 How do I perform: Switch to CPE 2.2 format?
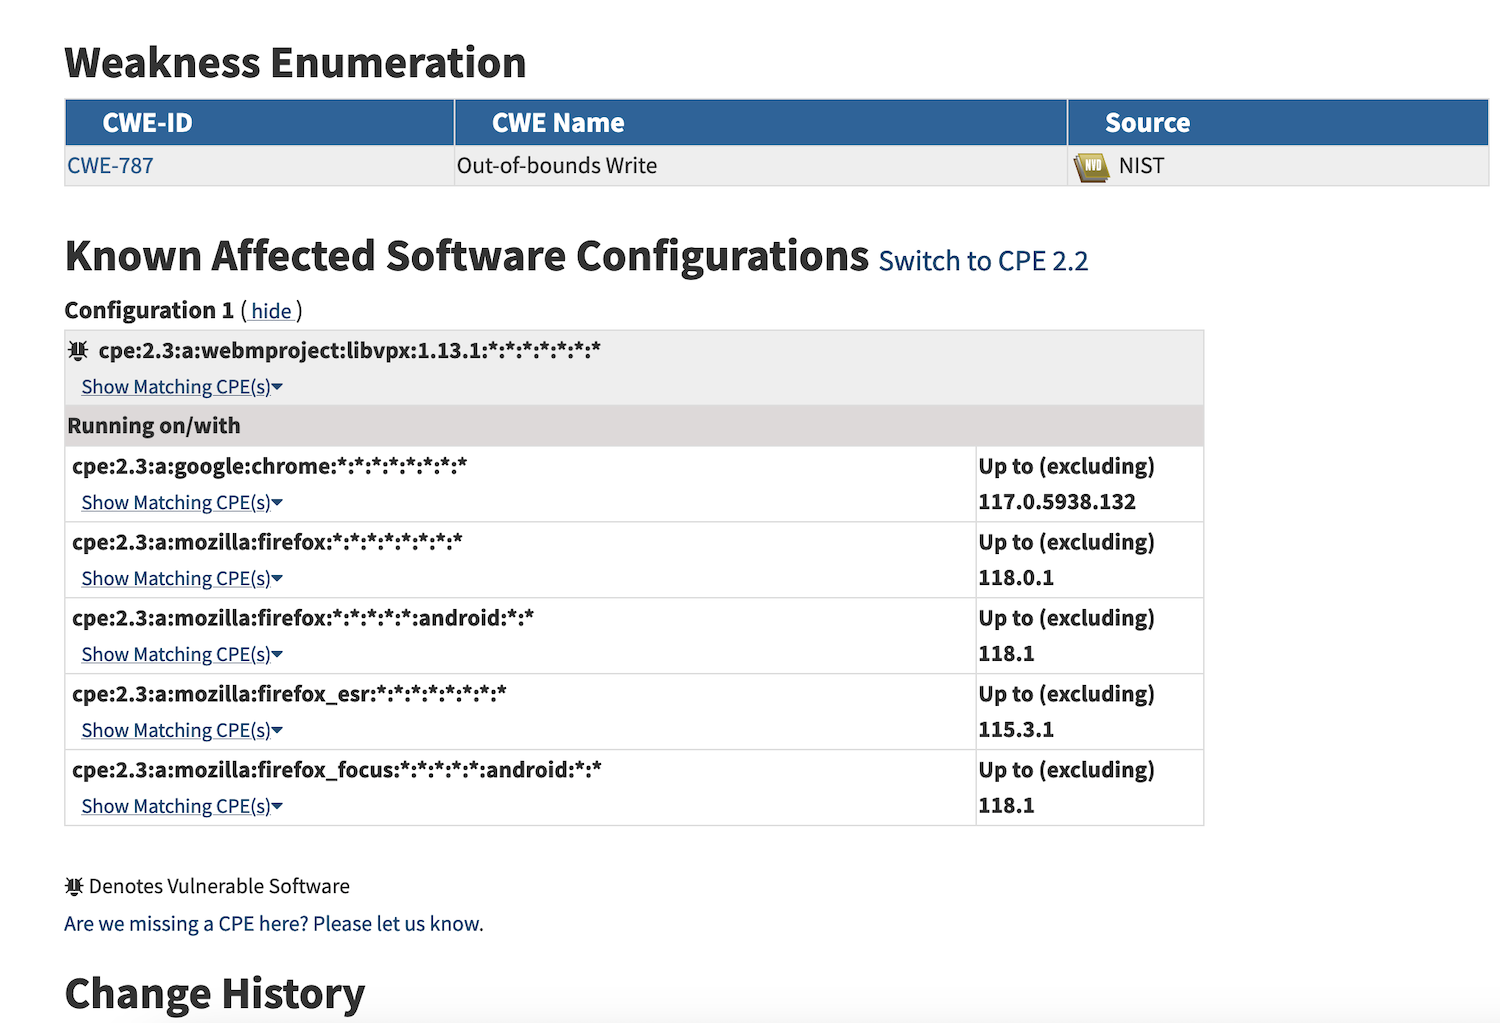click(983, 261)
